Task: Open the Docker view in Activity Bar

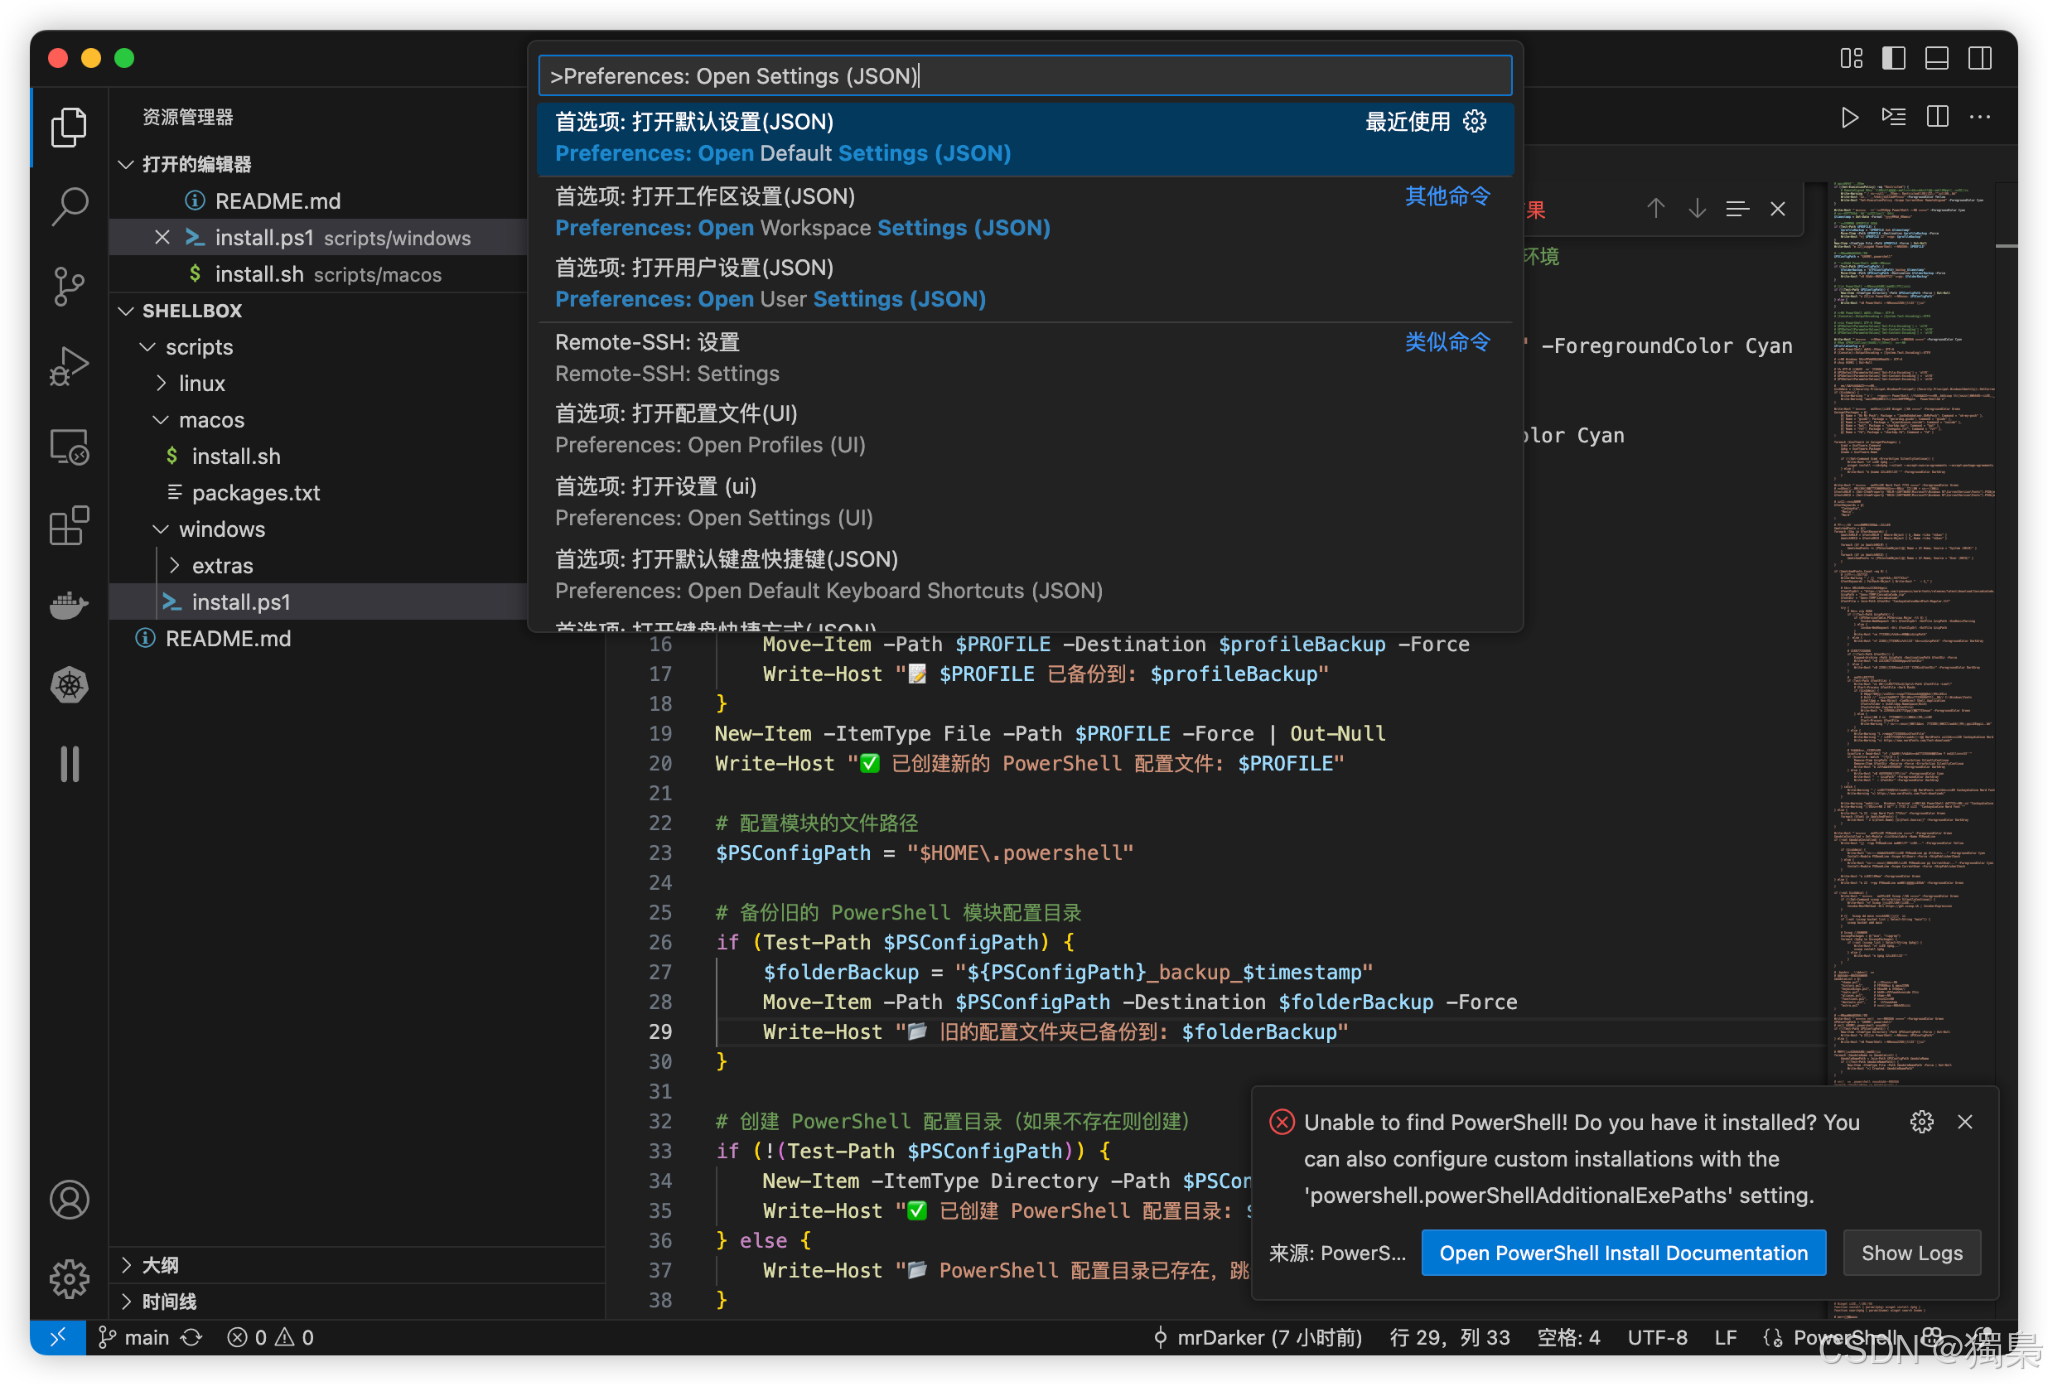Action: point(68,604)
